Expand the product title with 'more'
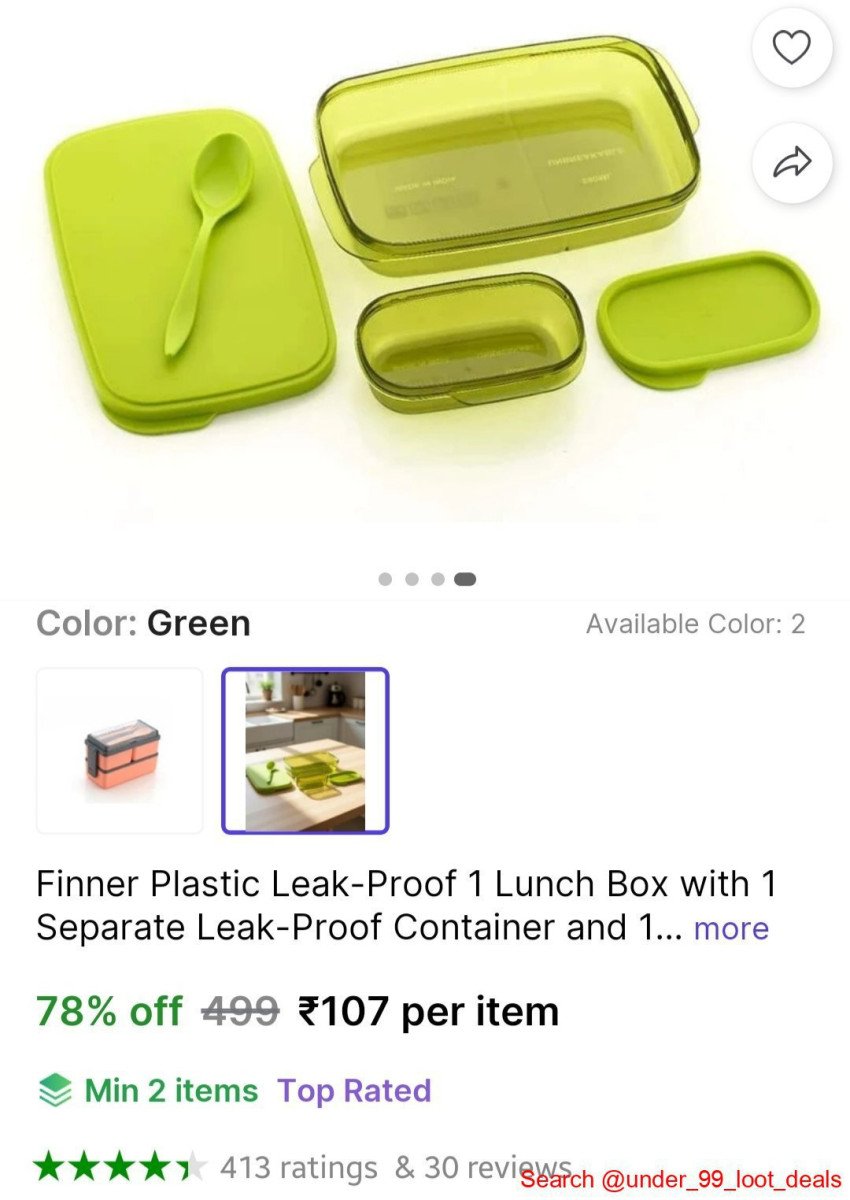Screen dimensions: 850x1200 [731, 928]
